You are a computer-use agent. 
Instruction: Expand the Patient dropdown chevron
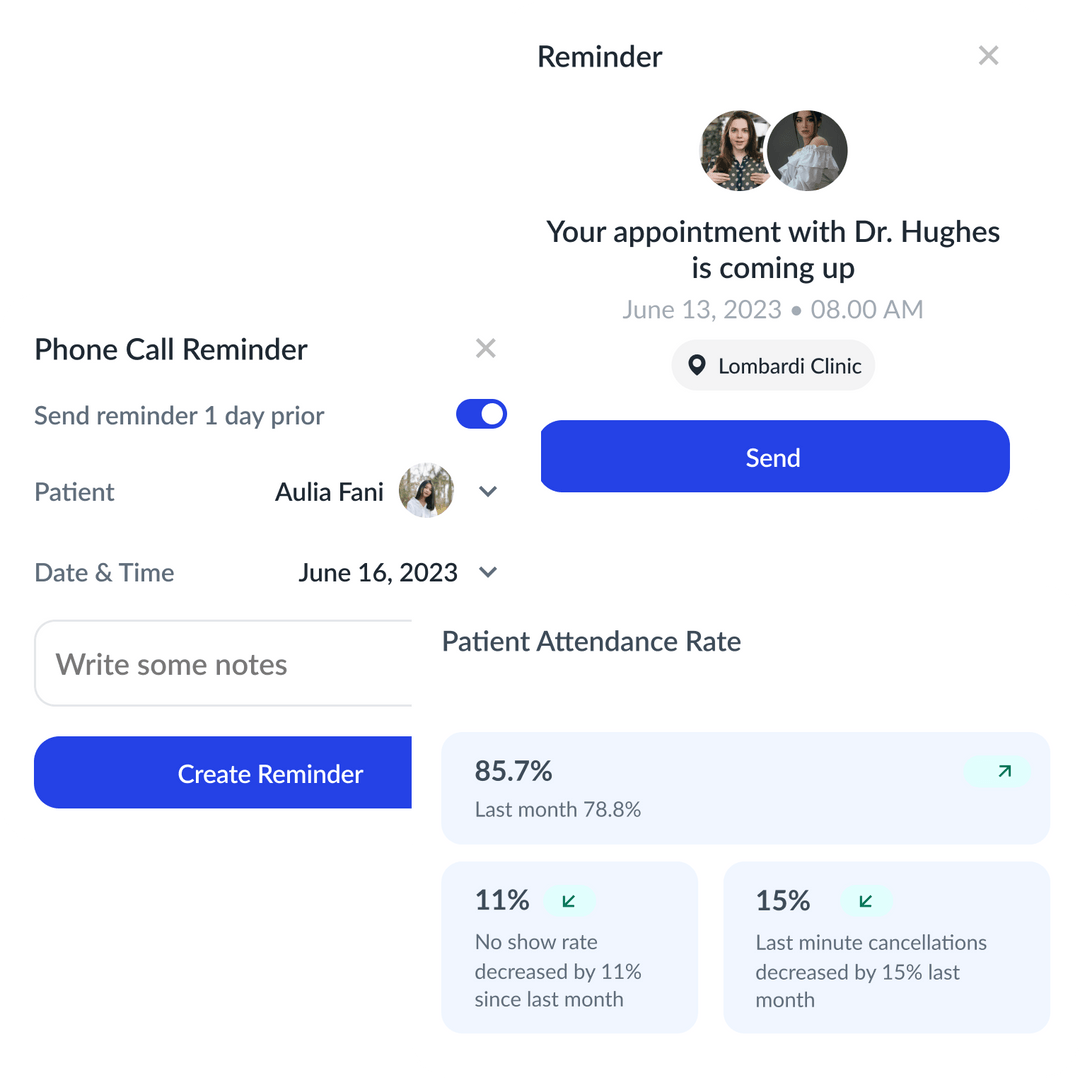(x=488, y=491)
